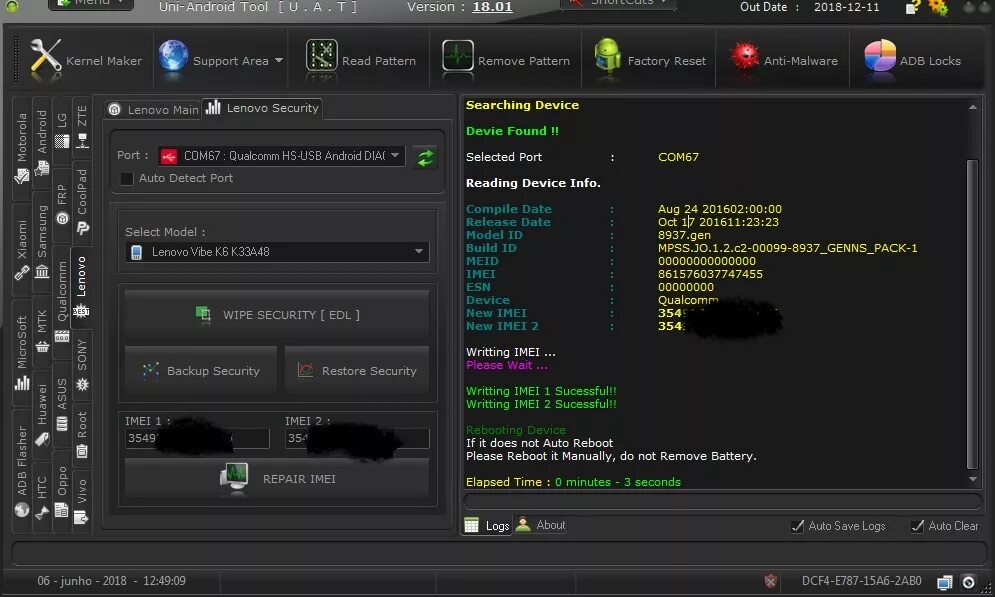Switch to the Logs tab
This screenshot has height=597, width=995.
[487, 525]
